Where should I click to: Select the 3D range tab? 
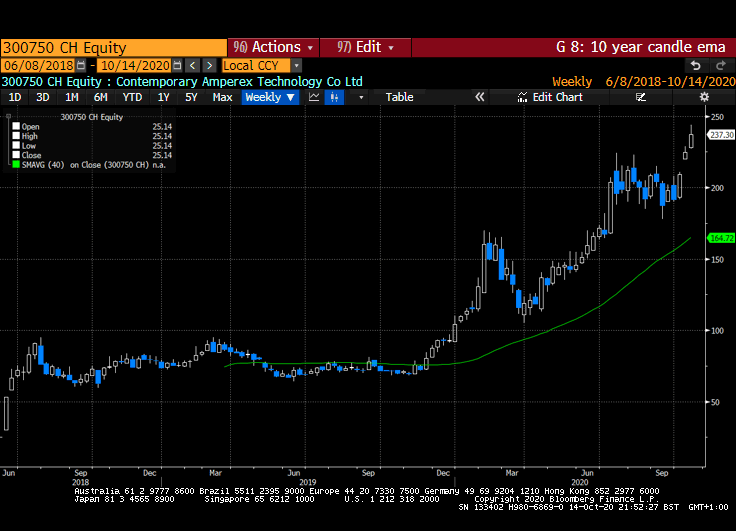pos(43,97)
